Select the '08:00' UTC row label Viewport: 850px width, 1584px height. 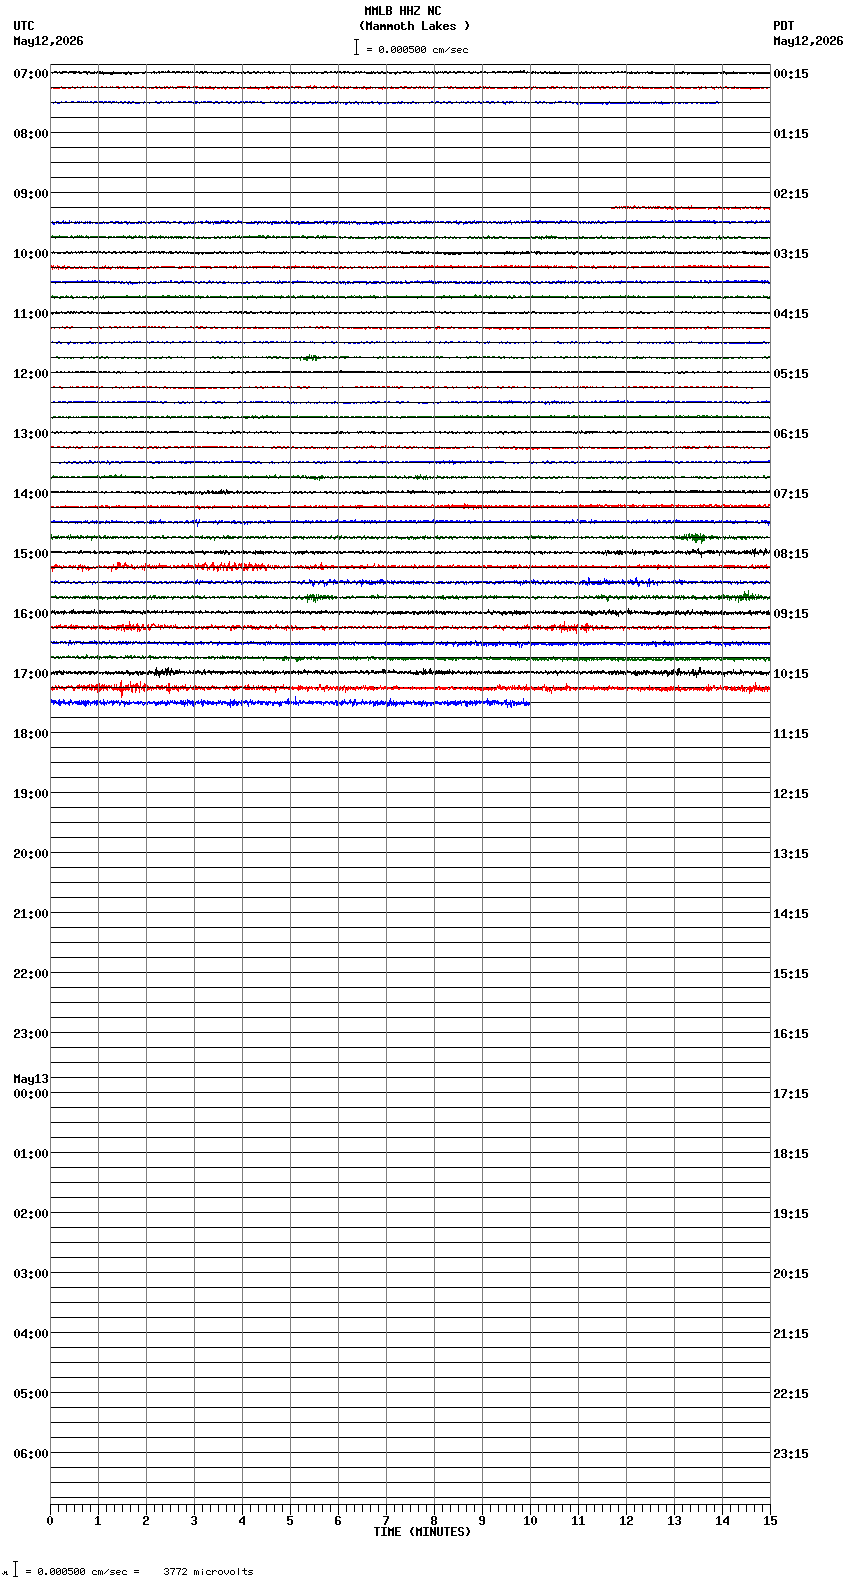[31, 134]
